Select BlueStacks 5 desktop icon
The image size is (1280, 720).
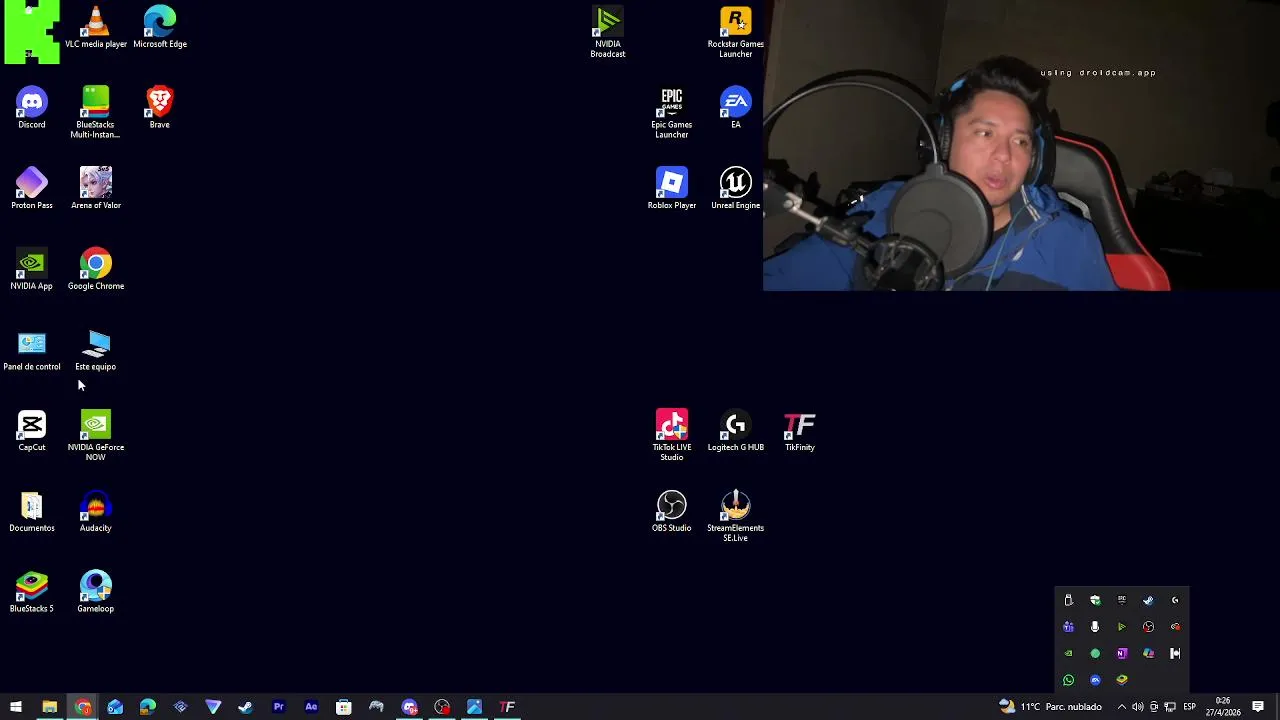[x=32, y=592]
